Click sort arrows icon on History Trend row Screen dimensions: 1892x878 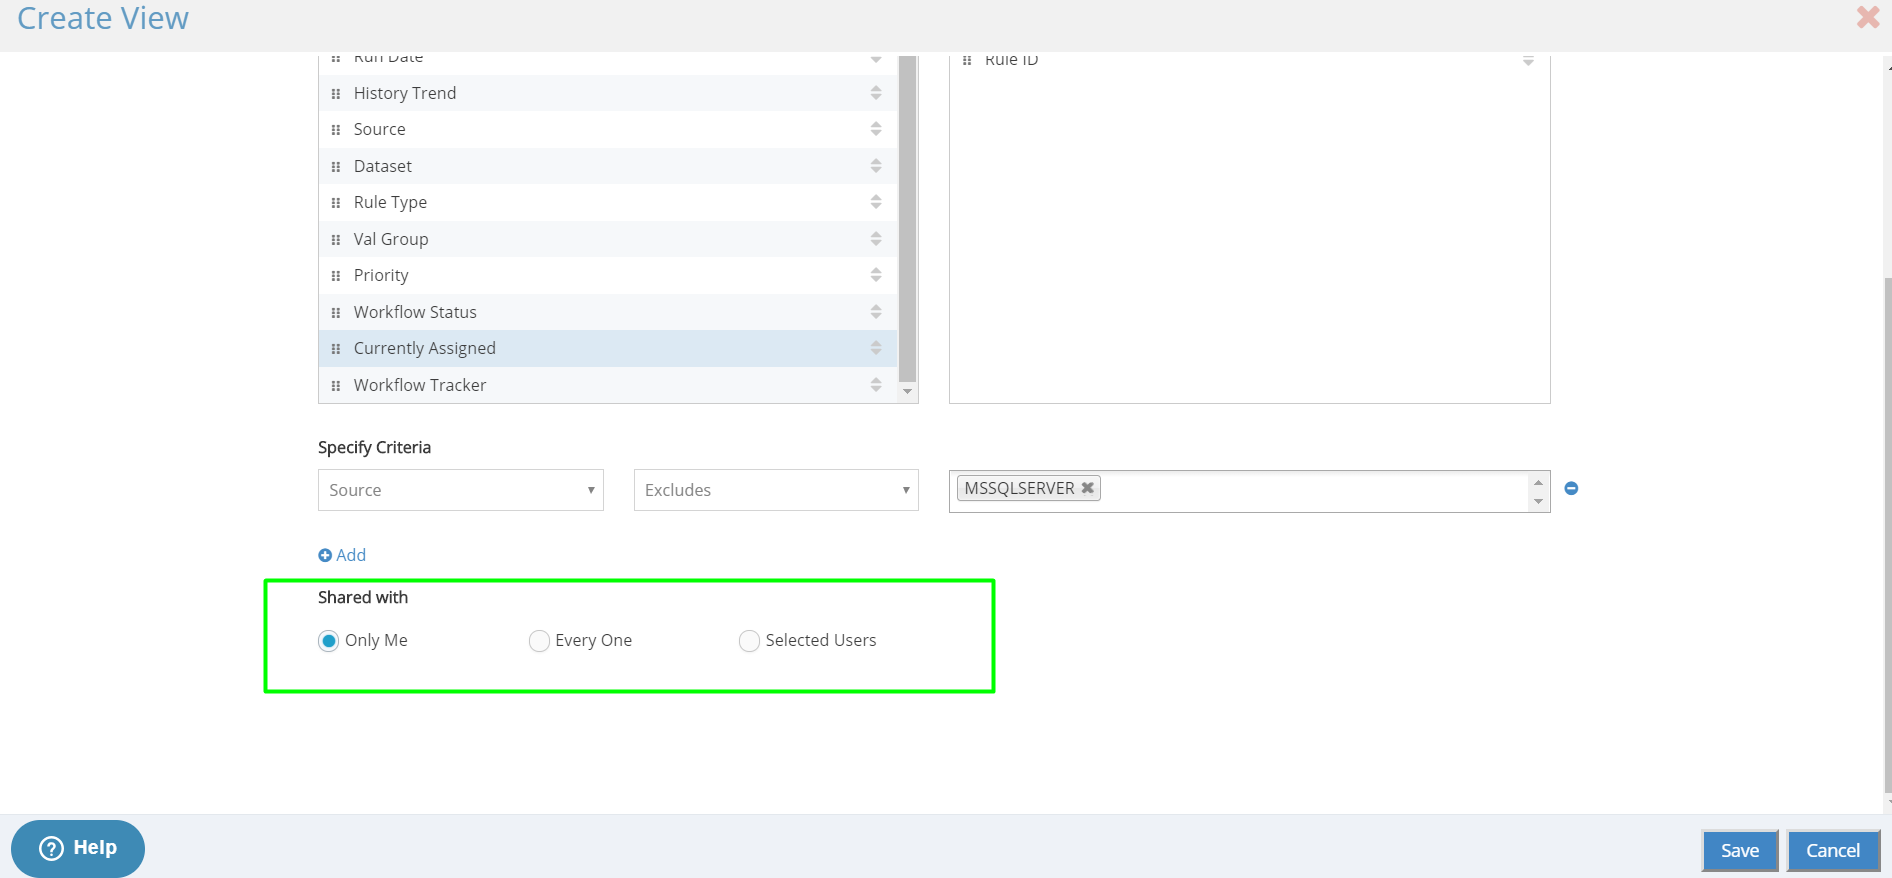point(876,93)
